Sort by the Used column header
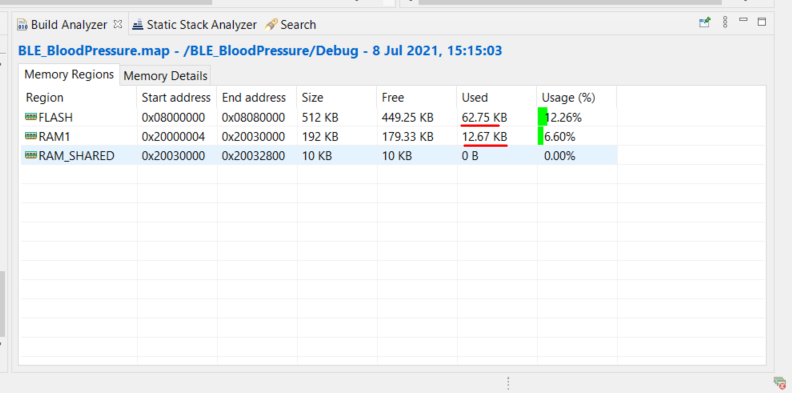Screen dimensions: 792x393 tap(497, 97)
